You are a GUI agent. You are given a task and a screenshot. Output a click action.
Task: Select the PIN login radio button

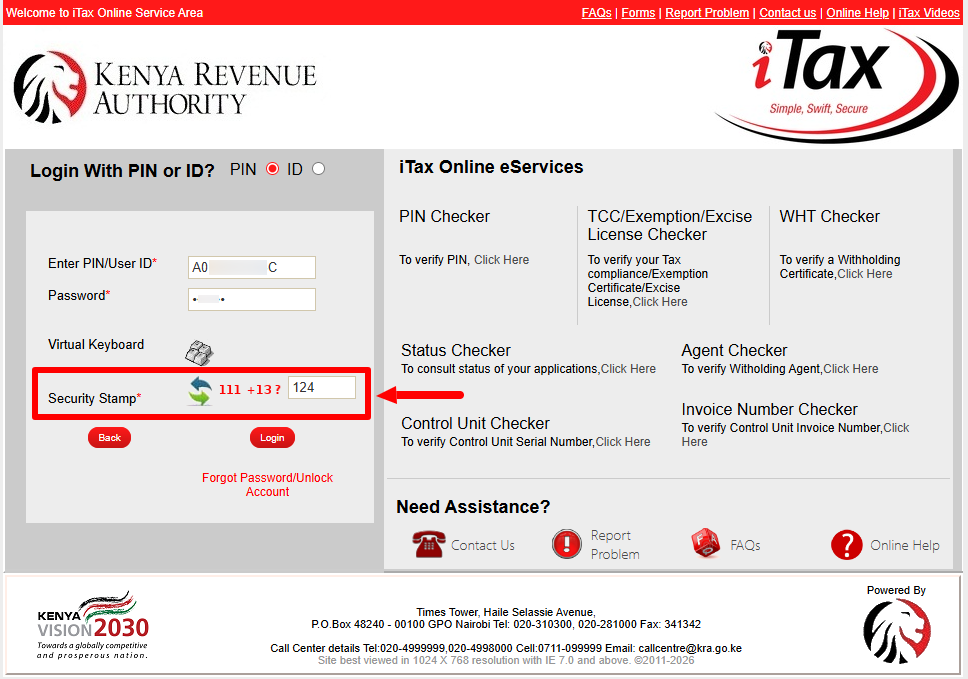coord(272,169)
